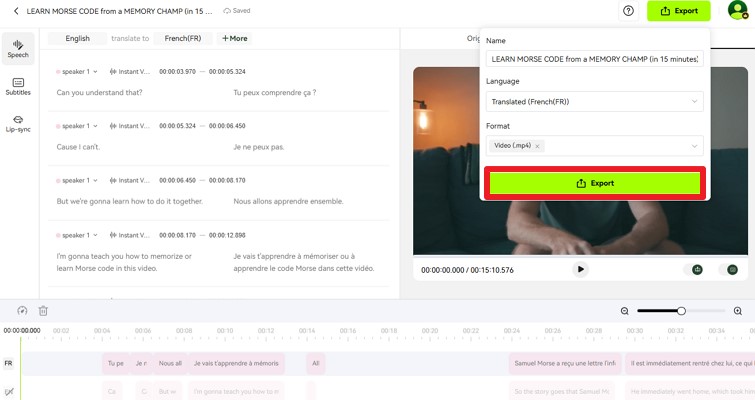Click the back arrow to leave project

tap(16, 11)
